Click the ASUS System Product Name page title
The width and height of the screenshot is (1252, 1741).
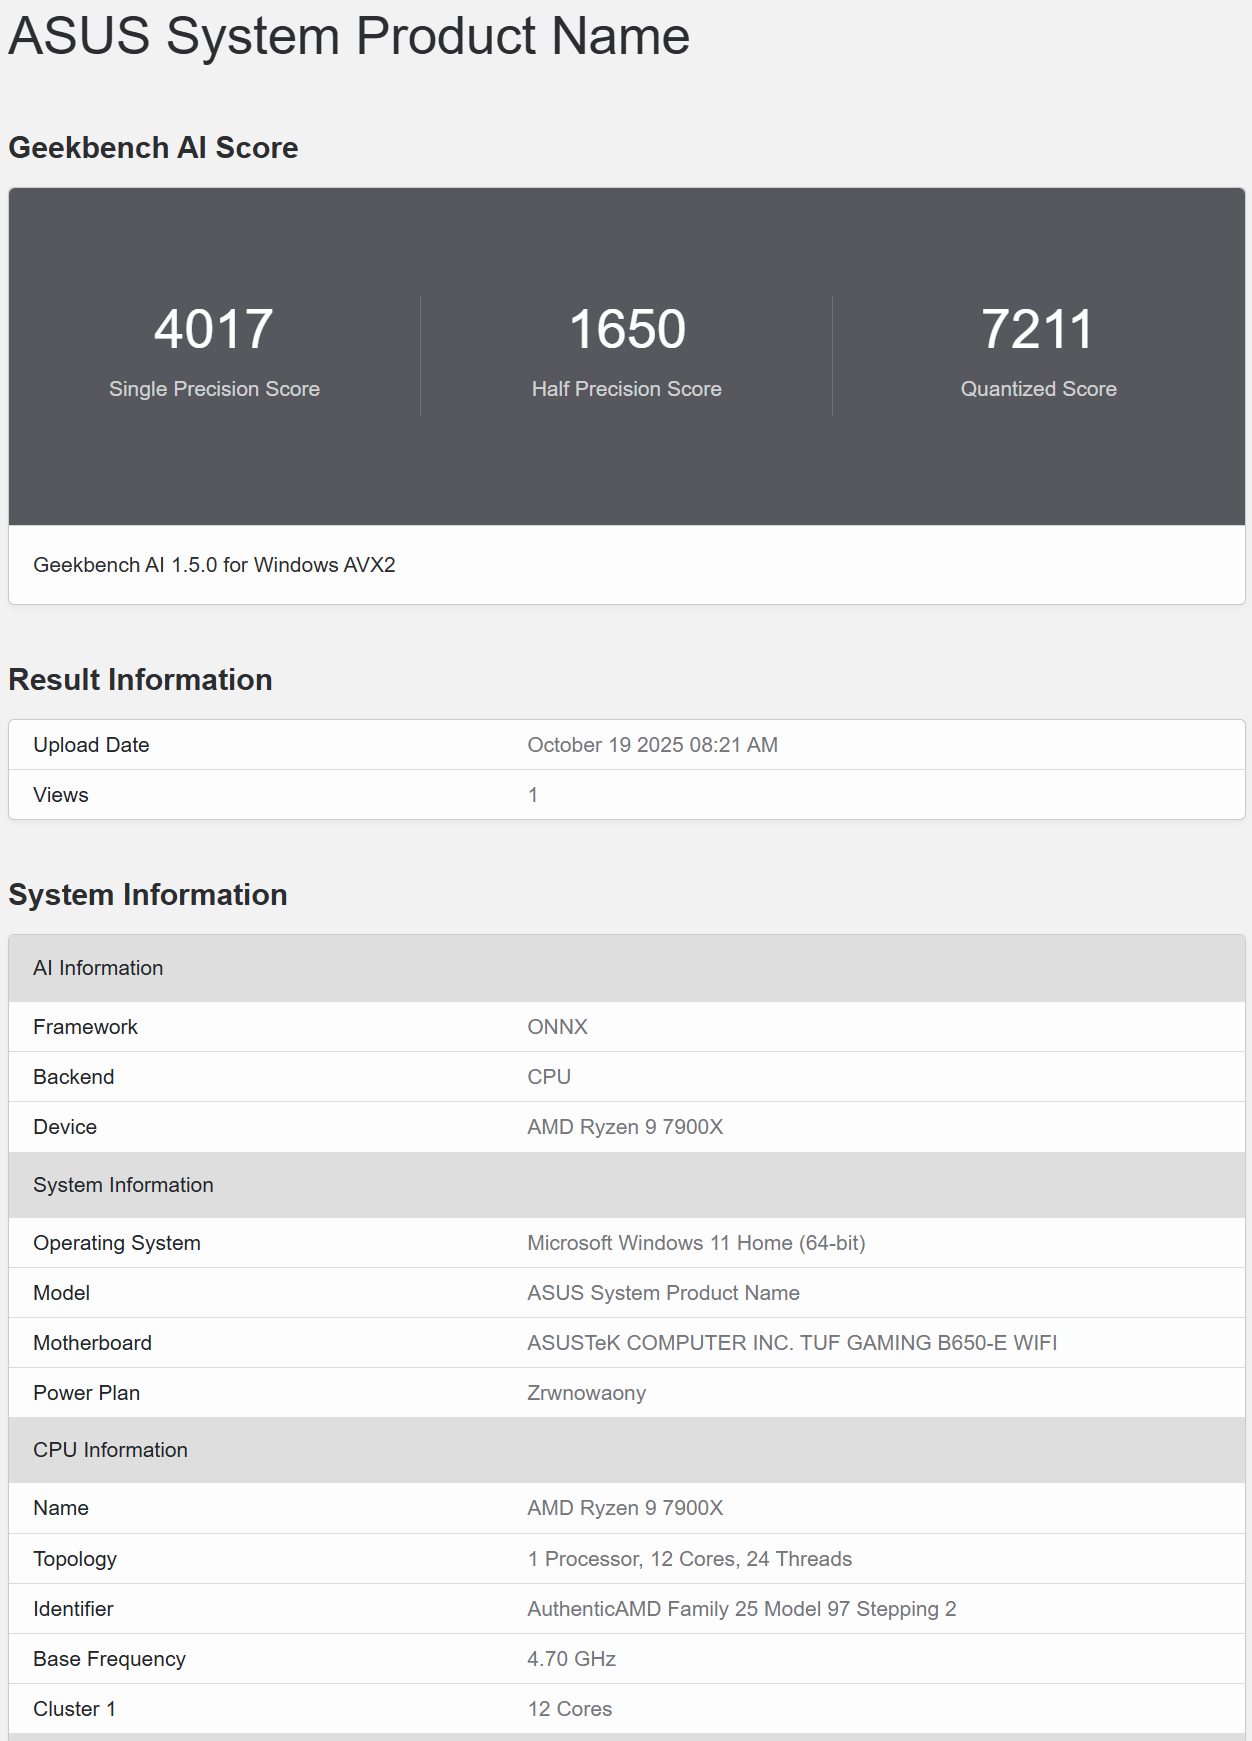pyautogui.click(x=348, y=37)
